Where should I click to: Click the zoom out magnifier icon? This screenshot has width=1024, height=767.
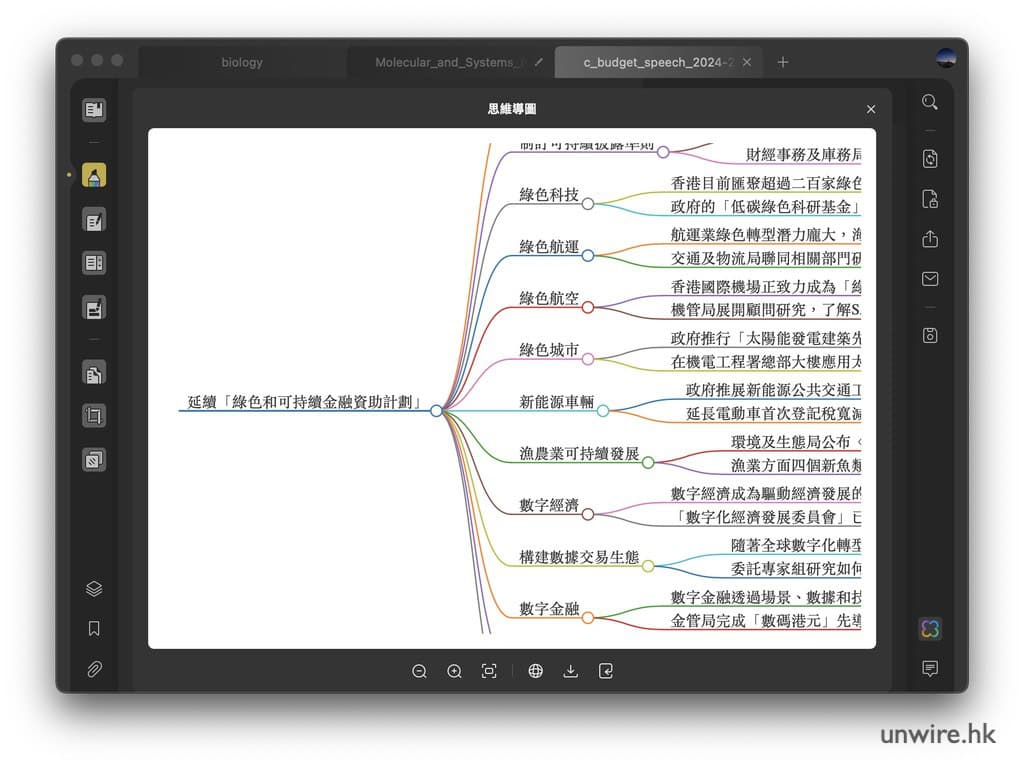[419, 672]
